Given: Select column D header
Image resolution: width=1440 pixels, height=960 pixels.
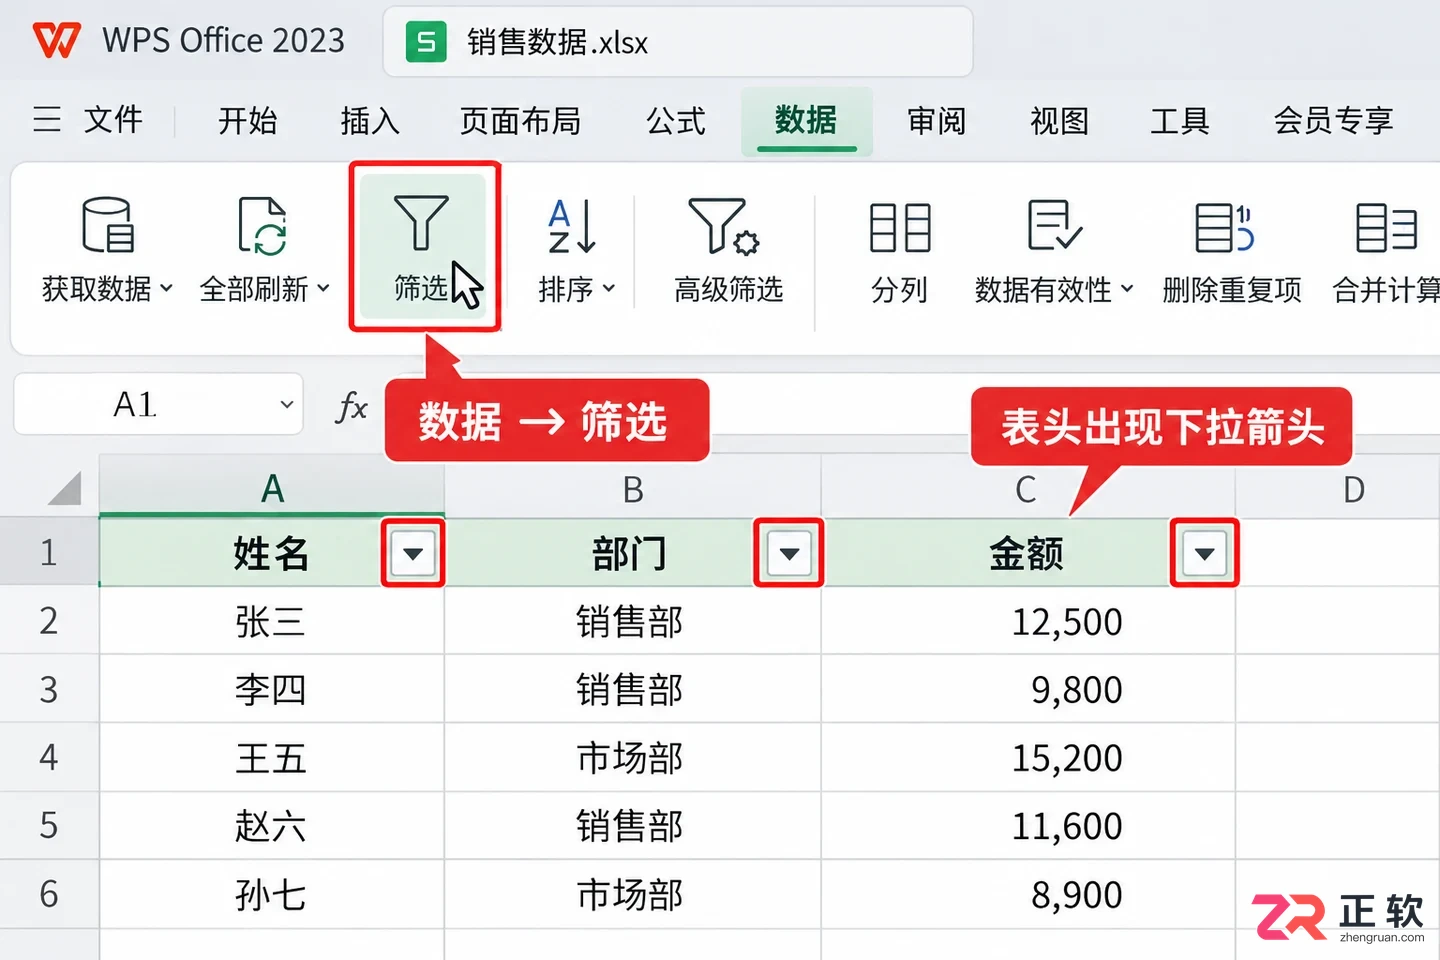Looking at the screenshot, I should pyautogui.click(x=1337, y=489).
